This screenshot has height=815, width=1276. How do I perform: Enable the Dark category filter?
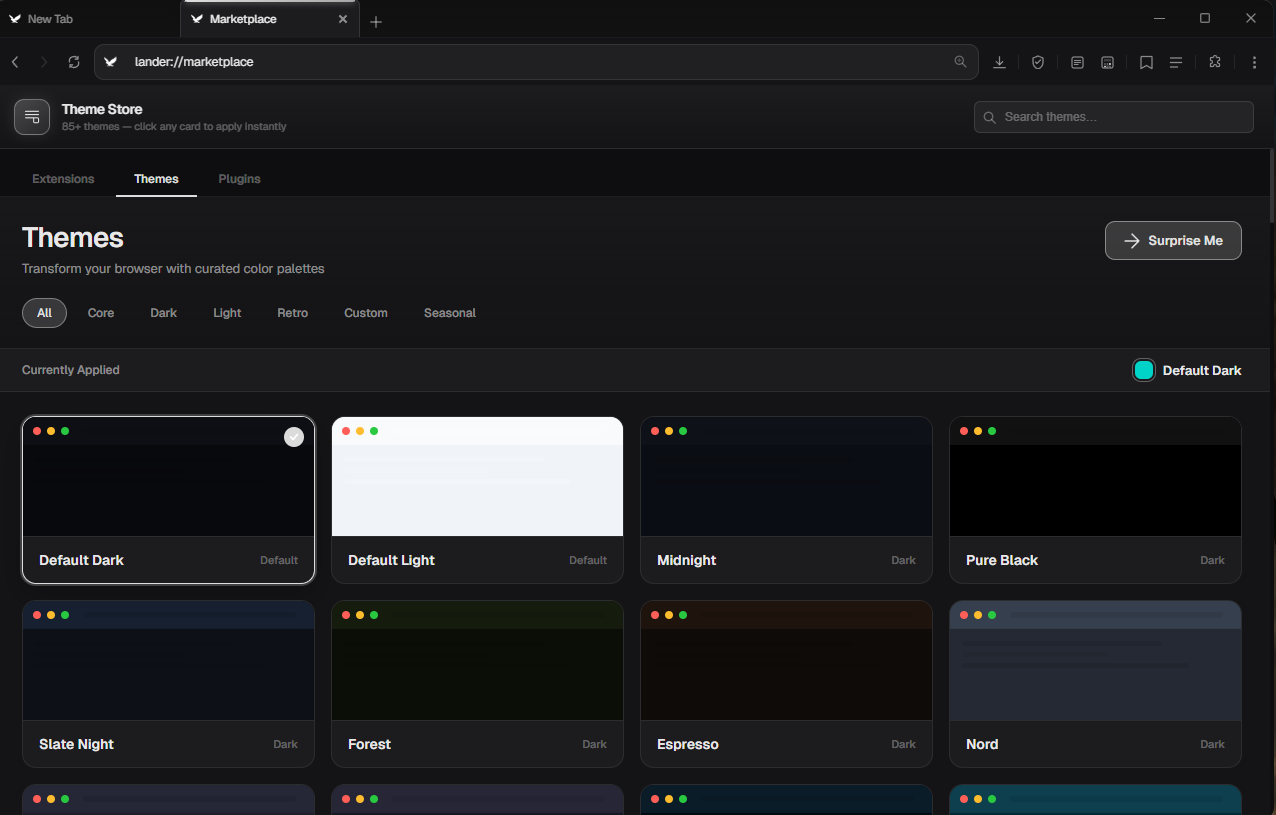pos(163,312)
